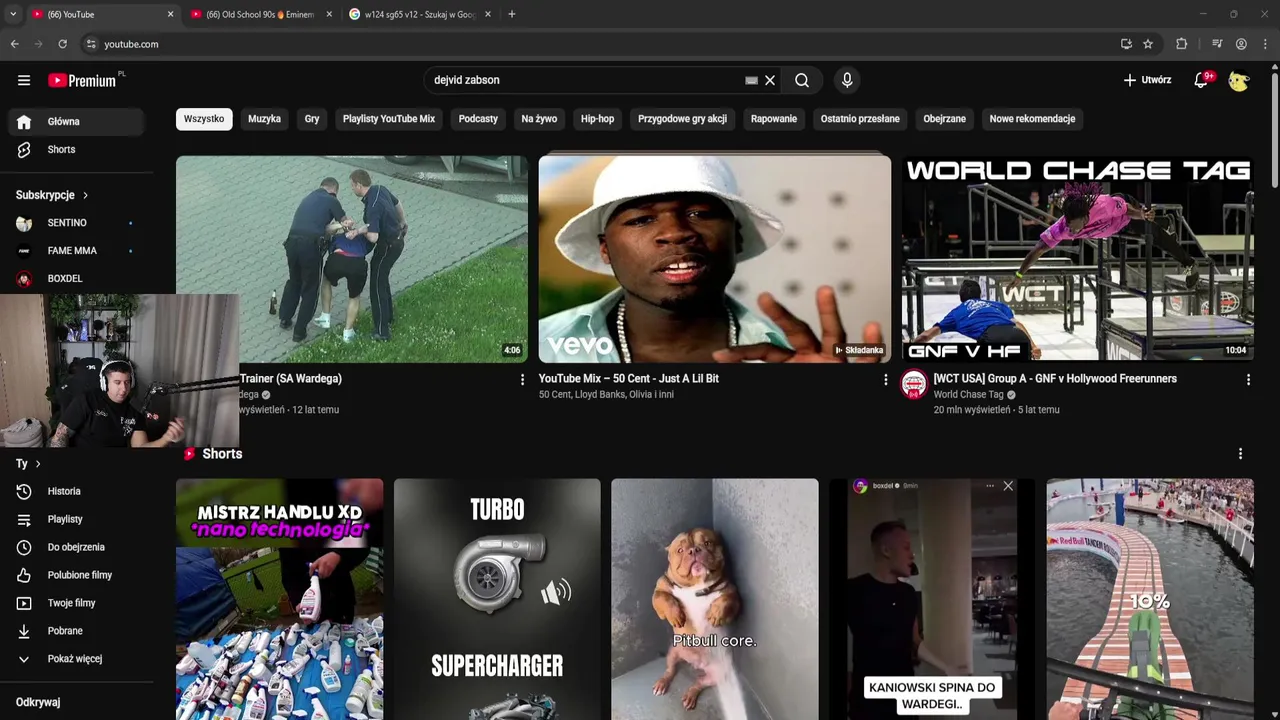Select the Gry filter chip
Image resolution: width=1280 pixels, height=720 pixels.
312,119
